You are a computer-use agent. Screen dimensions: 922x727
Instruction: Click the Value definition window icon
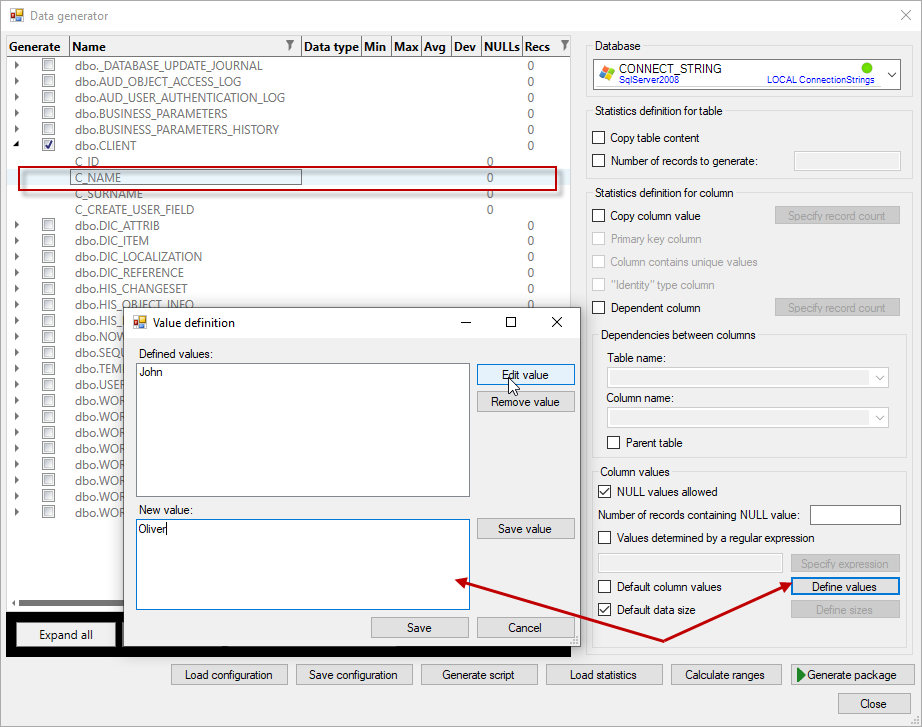140,322
